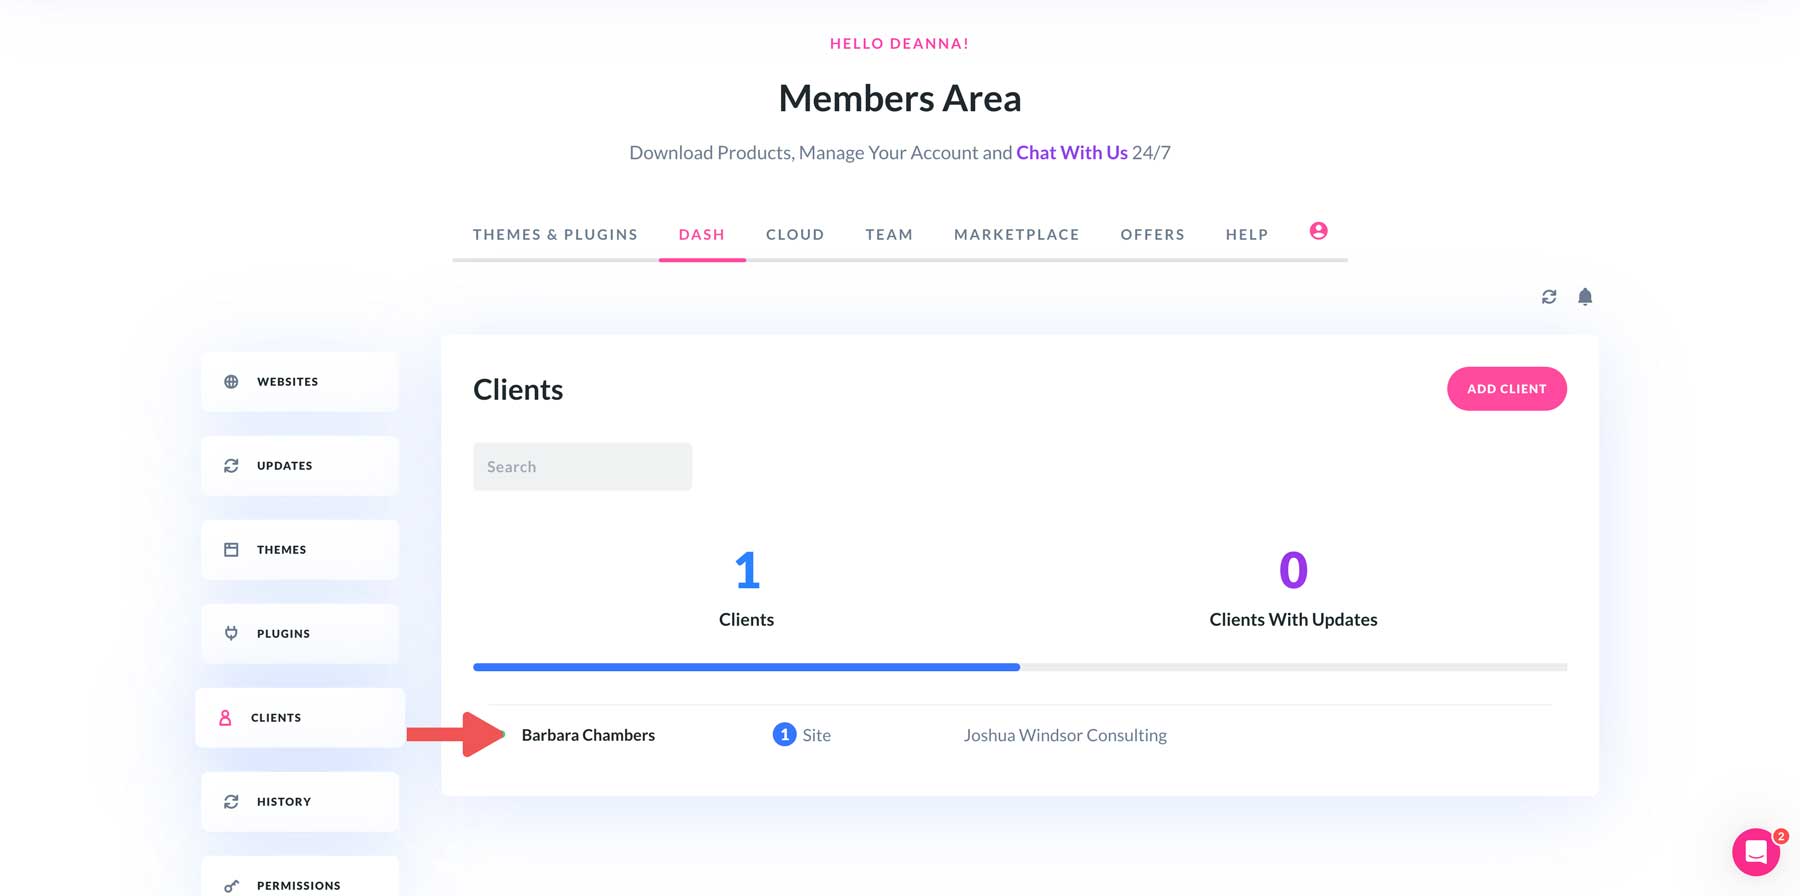Select the Clients With Updates stat

tap(1293, 589)
